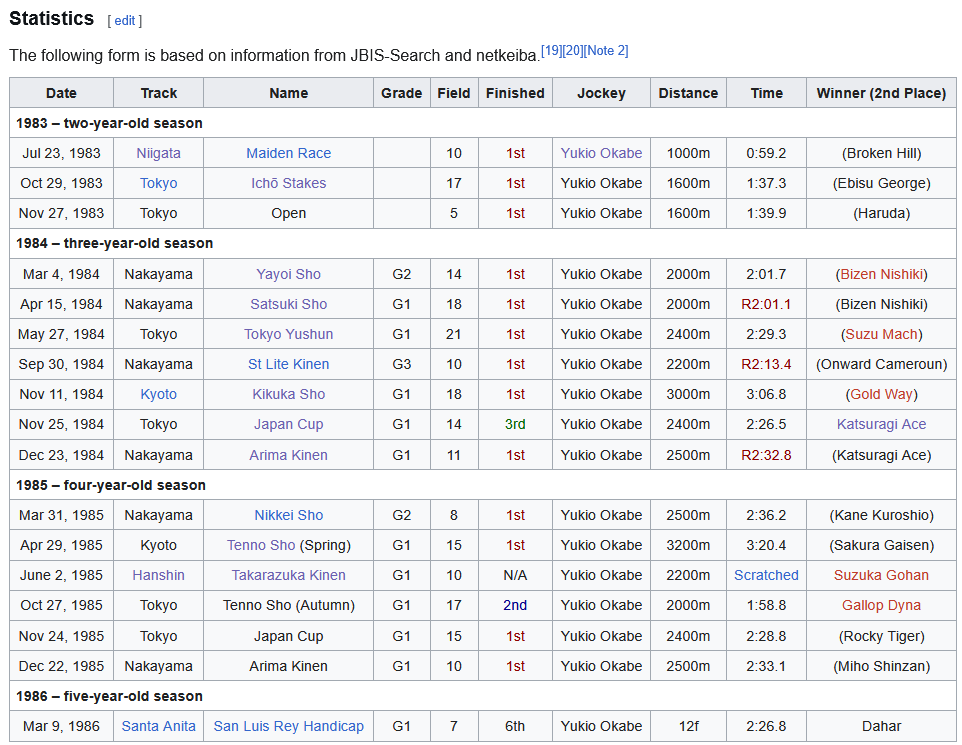Click the 3:20.4 time cell
Screen dimensions: 962x745
click(766, 546)
